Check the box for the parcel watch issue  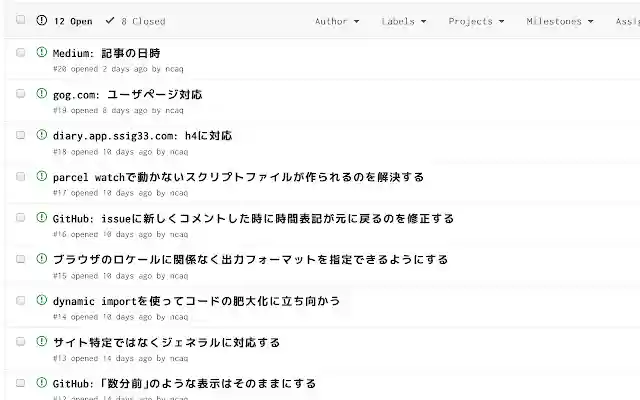coord(20,177)
